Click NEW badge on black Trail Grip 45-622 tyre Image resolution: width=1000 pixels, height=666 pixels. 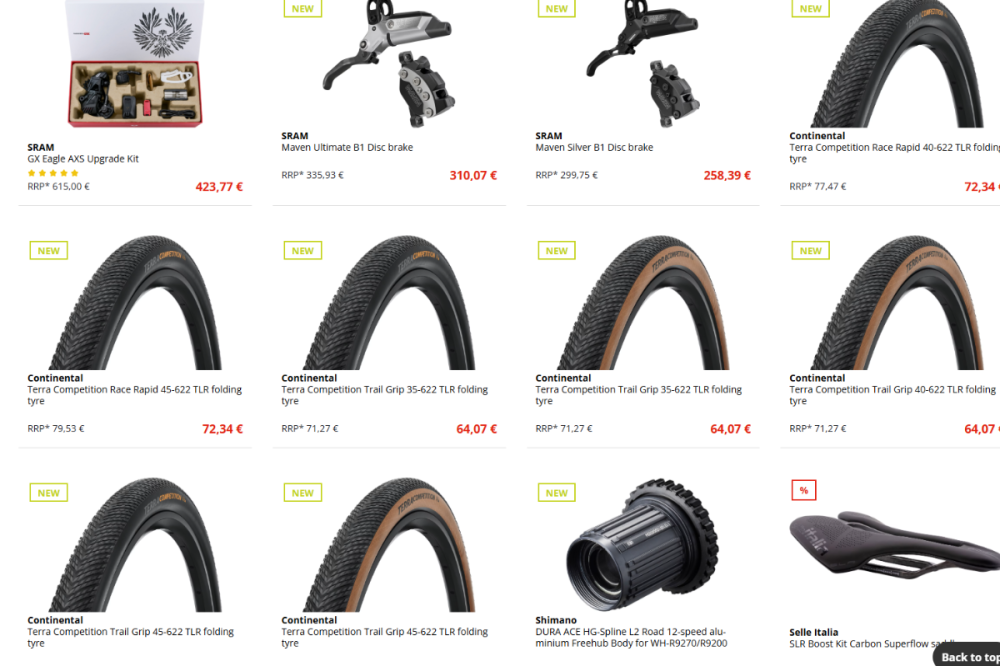pyautogui.click(x=48, y=492)
